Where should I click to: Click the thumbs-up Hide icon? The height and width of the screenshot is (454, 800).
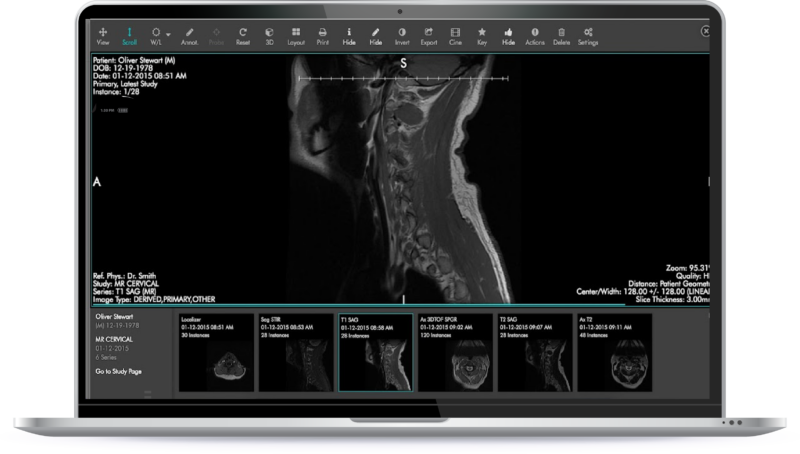(508, 36)
